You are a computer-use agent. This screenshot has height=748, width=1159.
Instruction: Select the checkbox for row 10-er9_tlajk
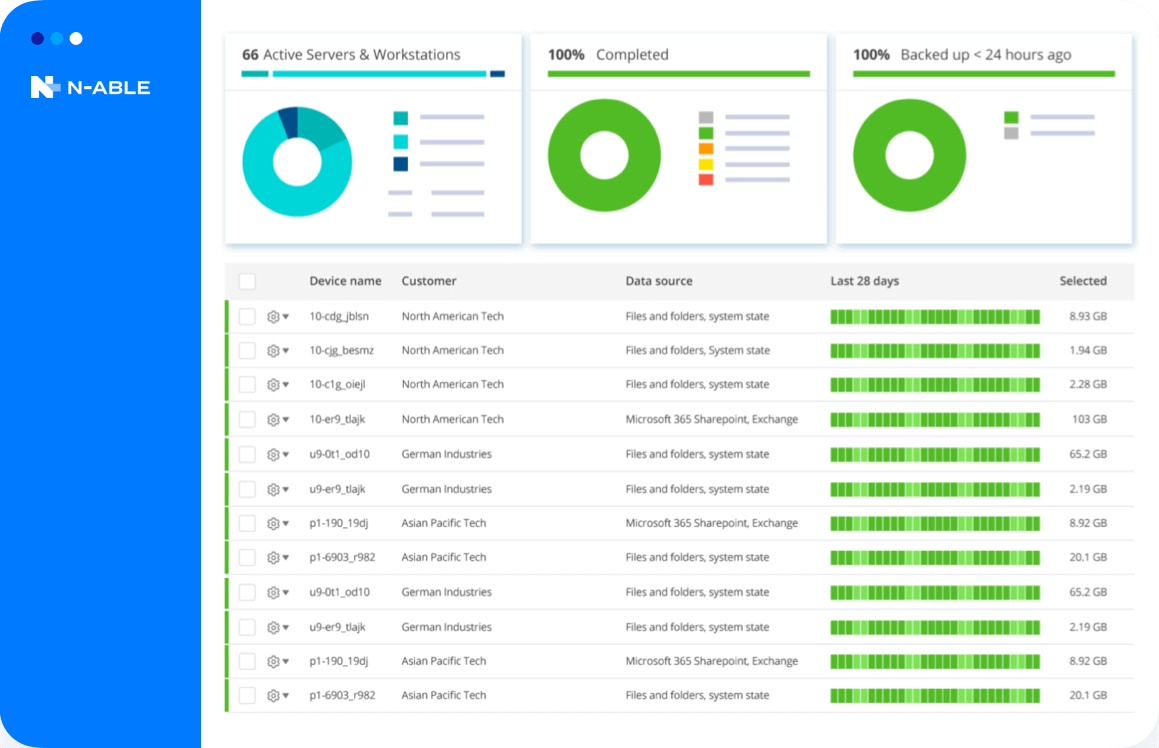pos(247,420)
